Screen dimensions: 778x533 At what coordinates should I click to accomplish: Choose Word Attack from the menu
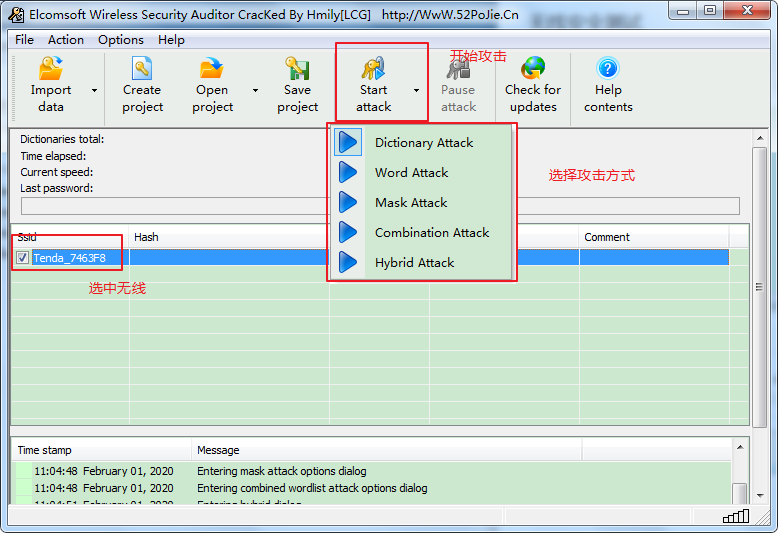pyautogui.click(x=411, y=173)
